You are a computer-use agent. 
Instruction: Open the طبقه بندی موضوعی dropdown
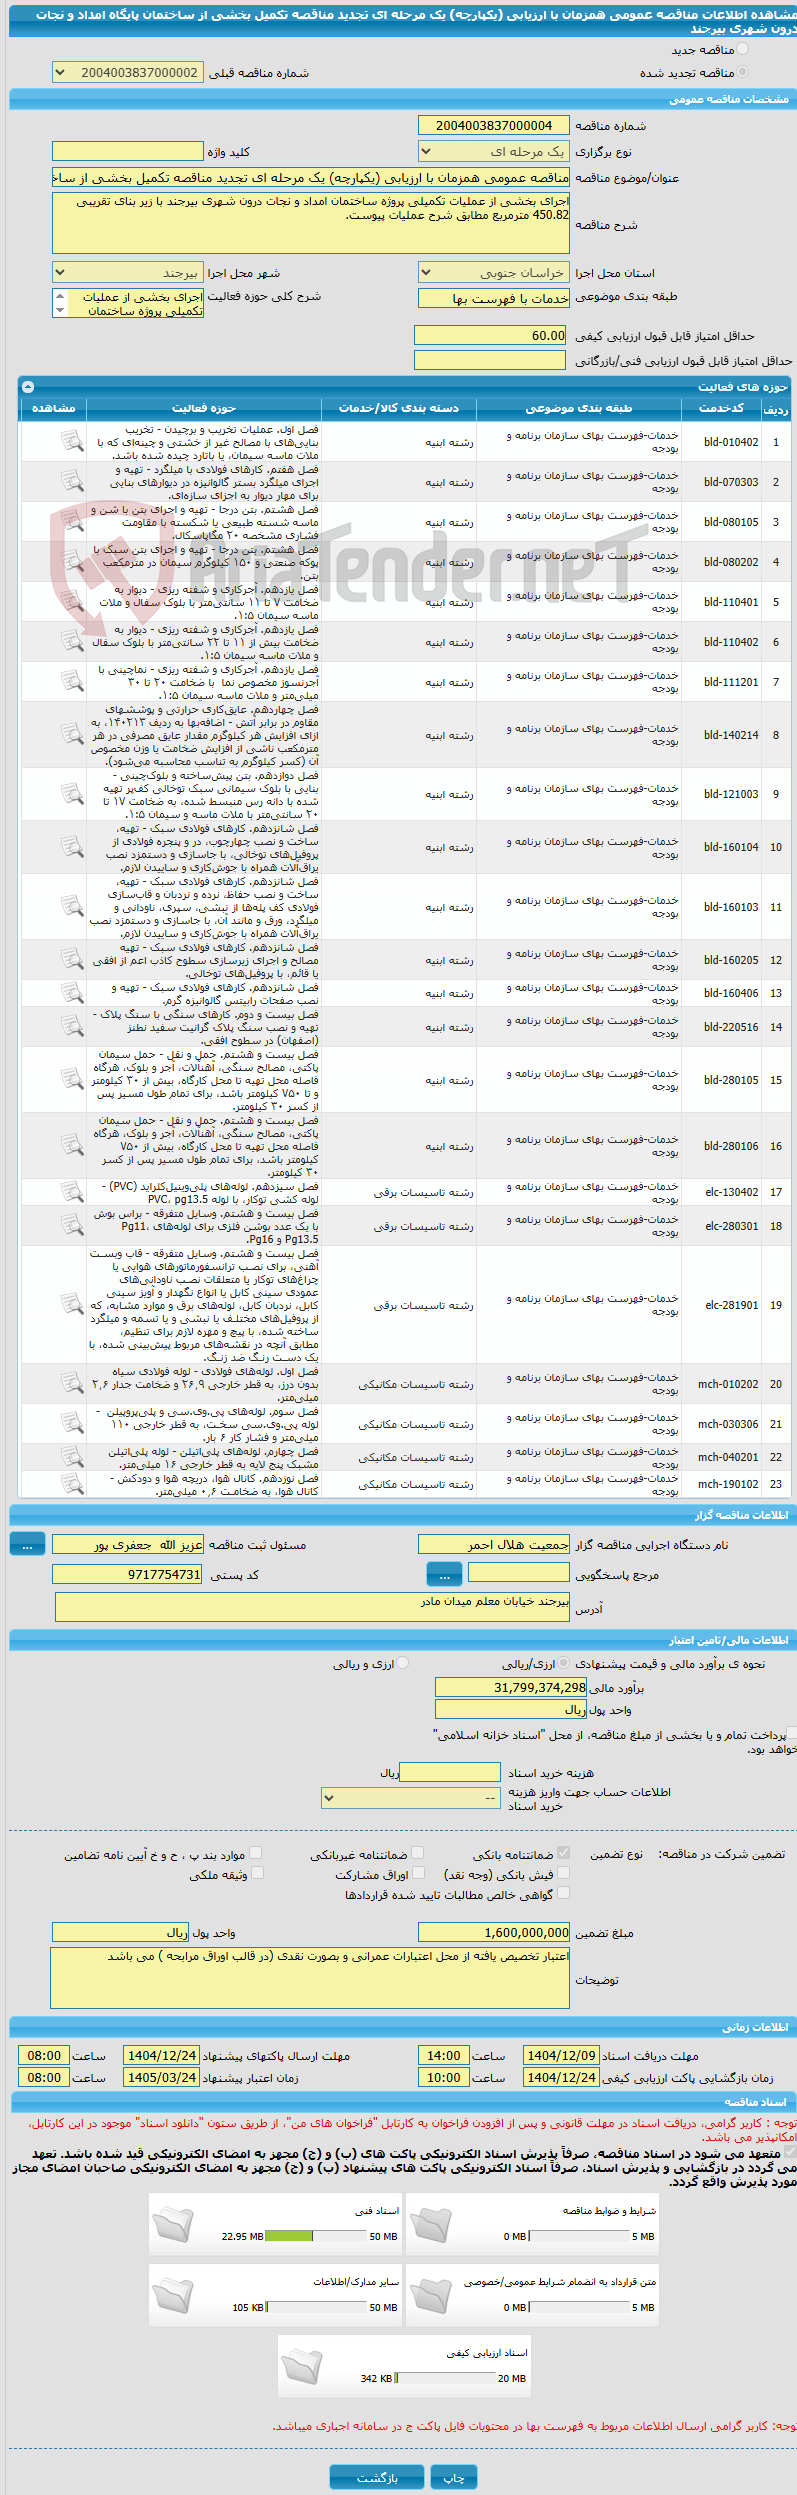tap(494, 299)
